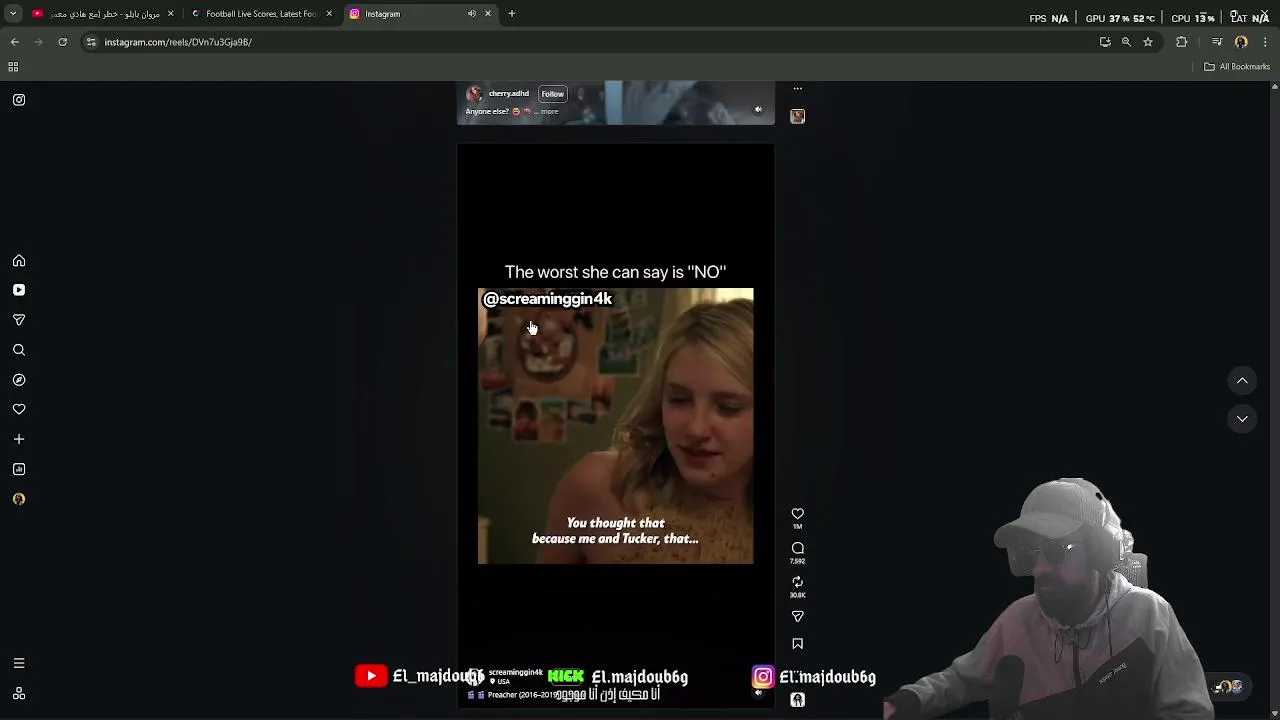This screenshot has height=720, width=1280.
Task: Open Messages from the Instagram sidebar
Action: pyautogui.click(x=19, y=320)
